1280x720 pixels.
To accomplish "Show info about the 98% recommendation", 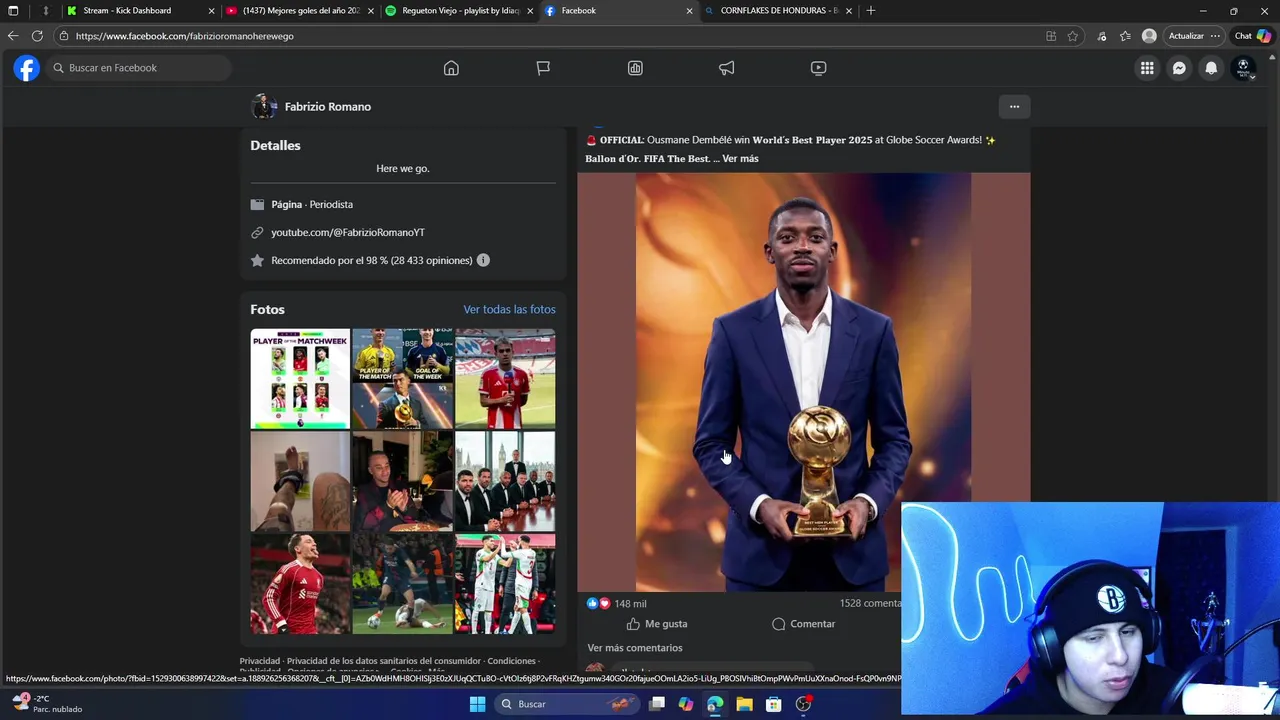I will tap(483, 261).
